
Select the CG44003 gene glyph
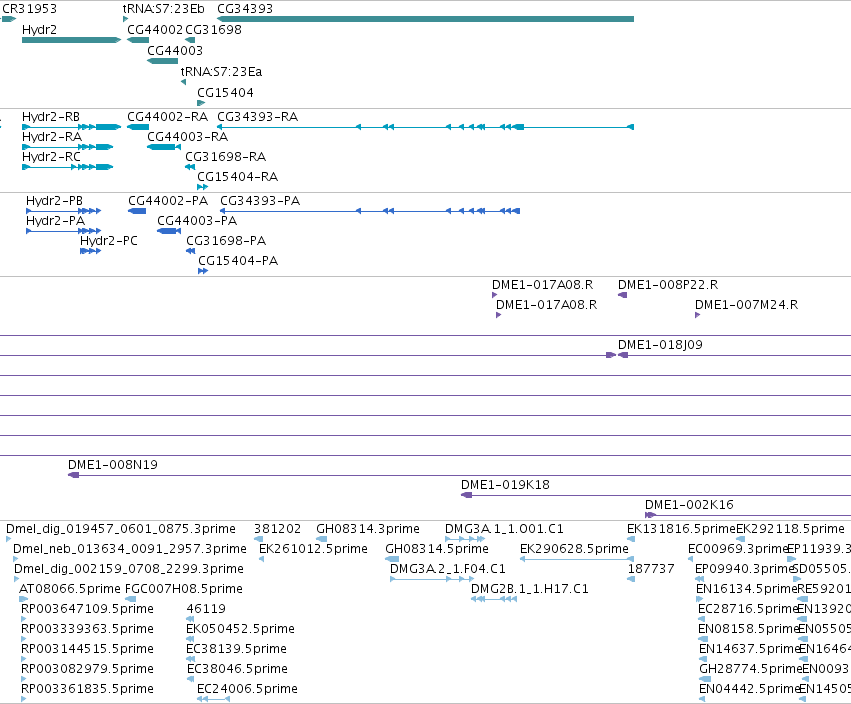click(162, 61)
